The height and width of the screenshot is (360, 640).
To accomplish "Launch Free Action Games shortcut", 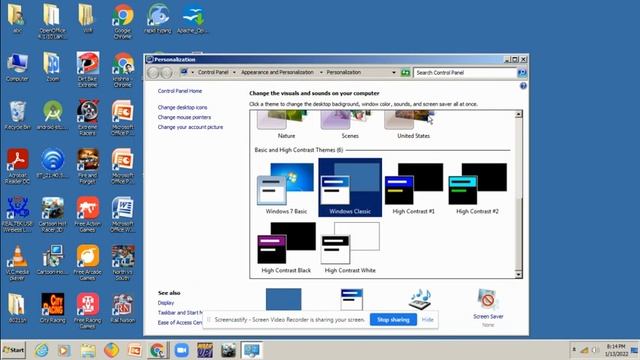I will pyautogui.click(x=87, y=214).
